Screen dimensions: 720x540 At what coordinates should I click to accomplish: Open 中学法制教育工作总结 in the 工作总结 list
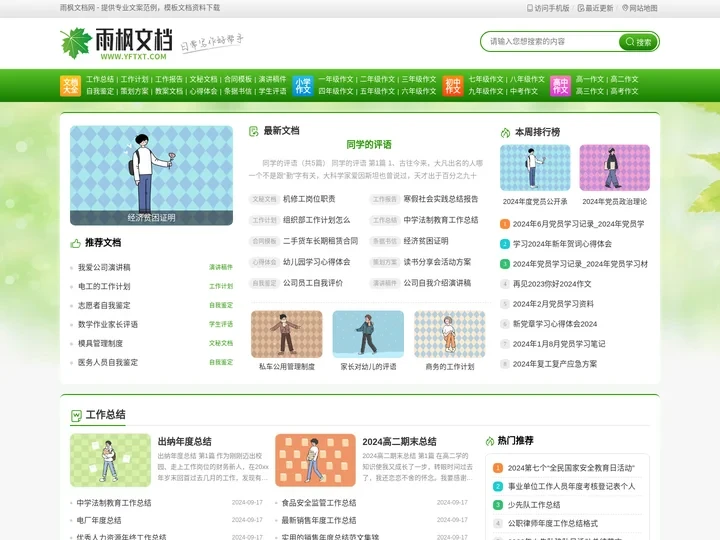(x=114, y=503)
